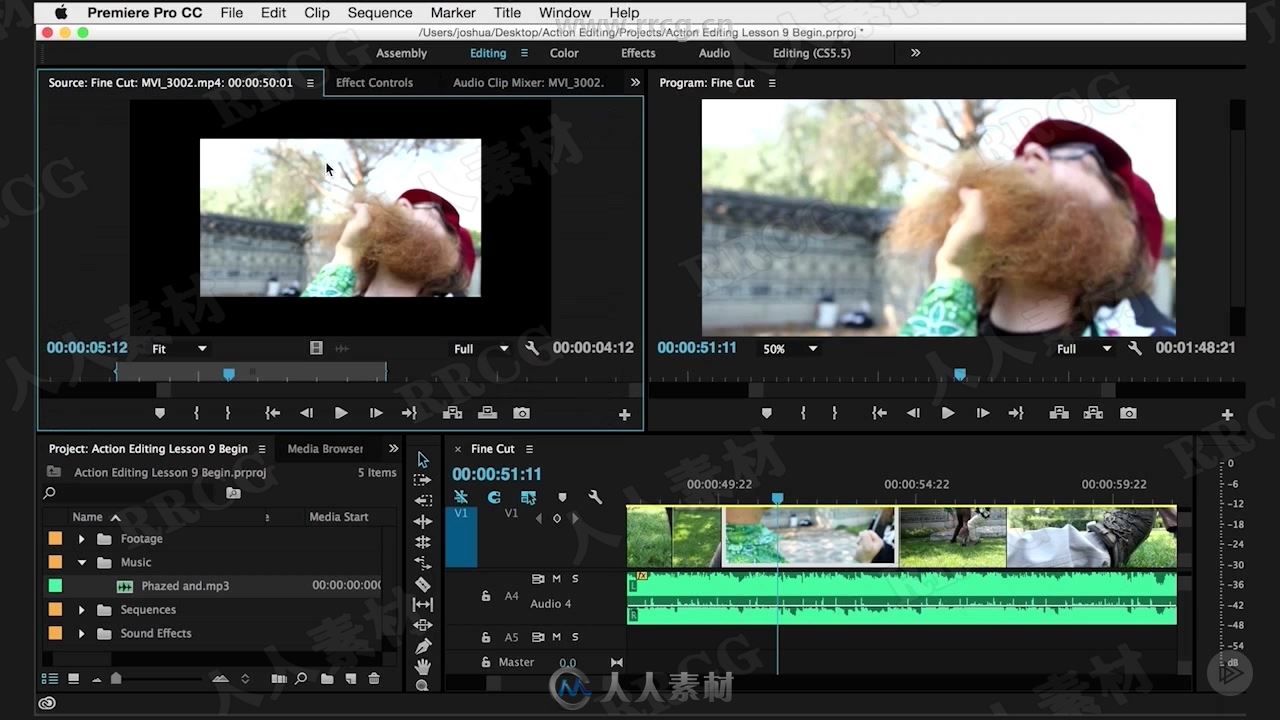Click Automate to Sequence icon
Screen dimensions: 1280x720
[x=278, y=679]
